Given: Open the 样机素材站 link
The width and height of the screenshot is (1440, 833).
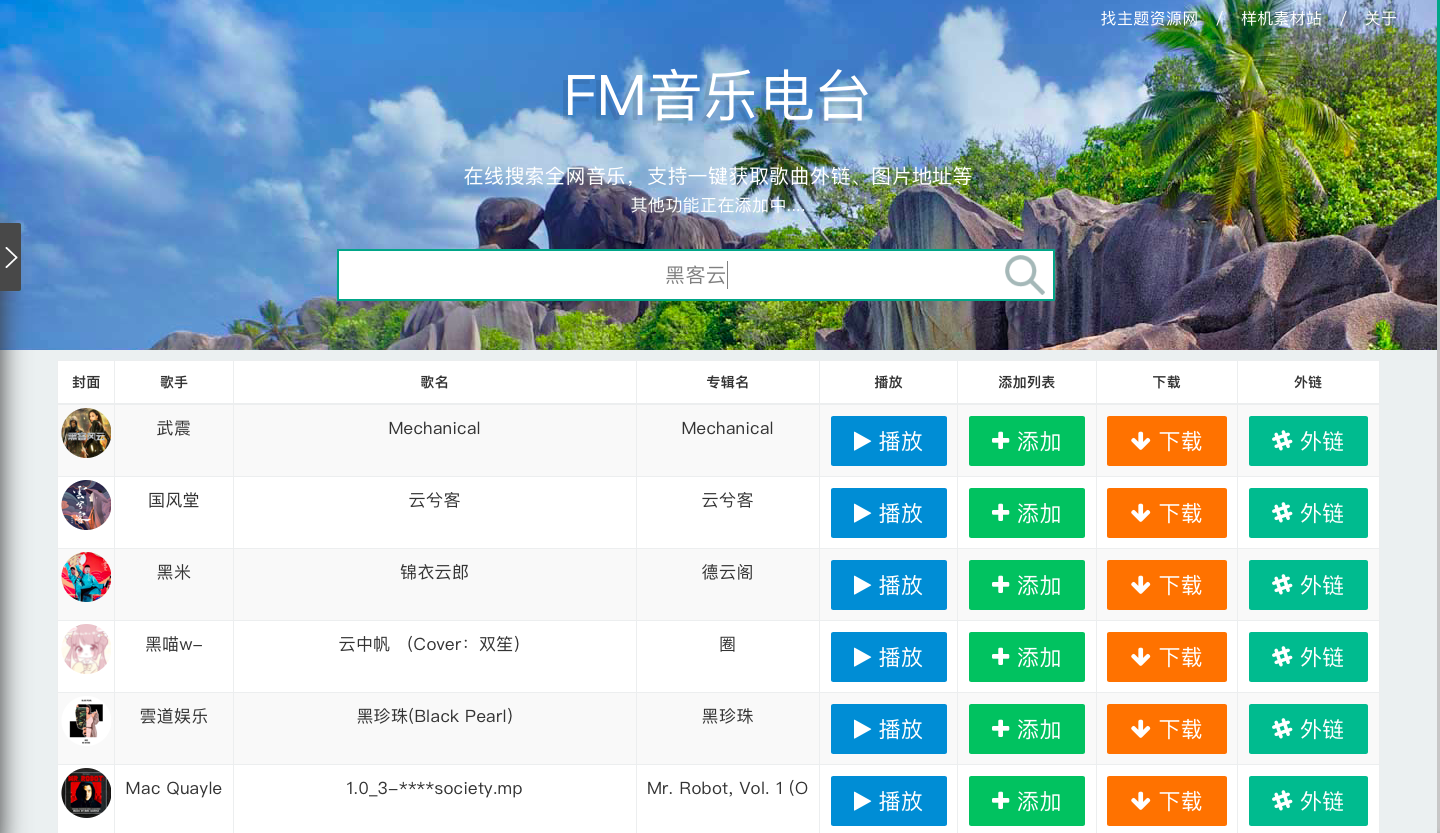Looking at the screenshot, I should tap(1281, 19).
